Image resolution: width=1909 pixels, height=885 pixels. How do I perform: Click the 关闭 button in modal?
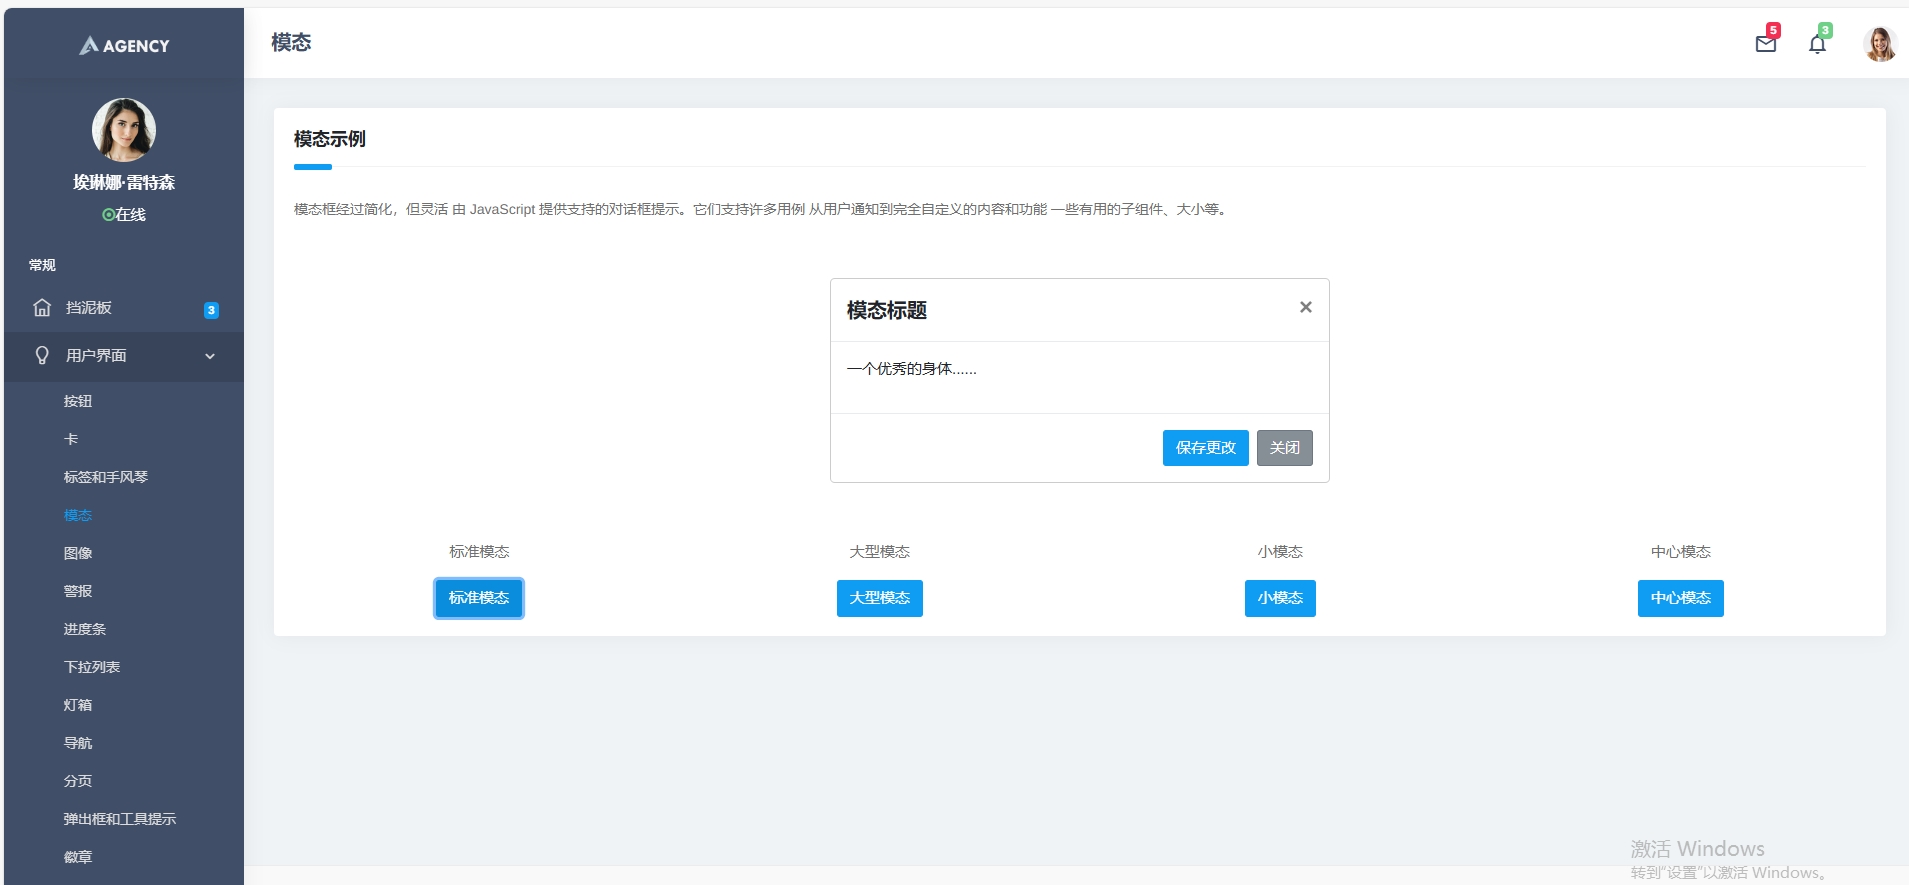pos(1284,448)
